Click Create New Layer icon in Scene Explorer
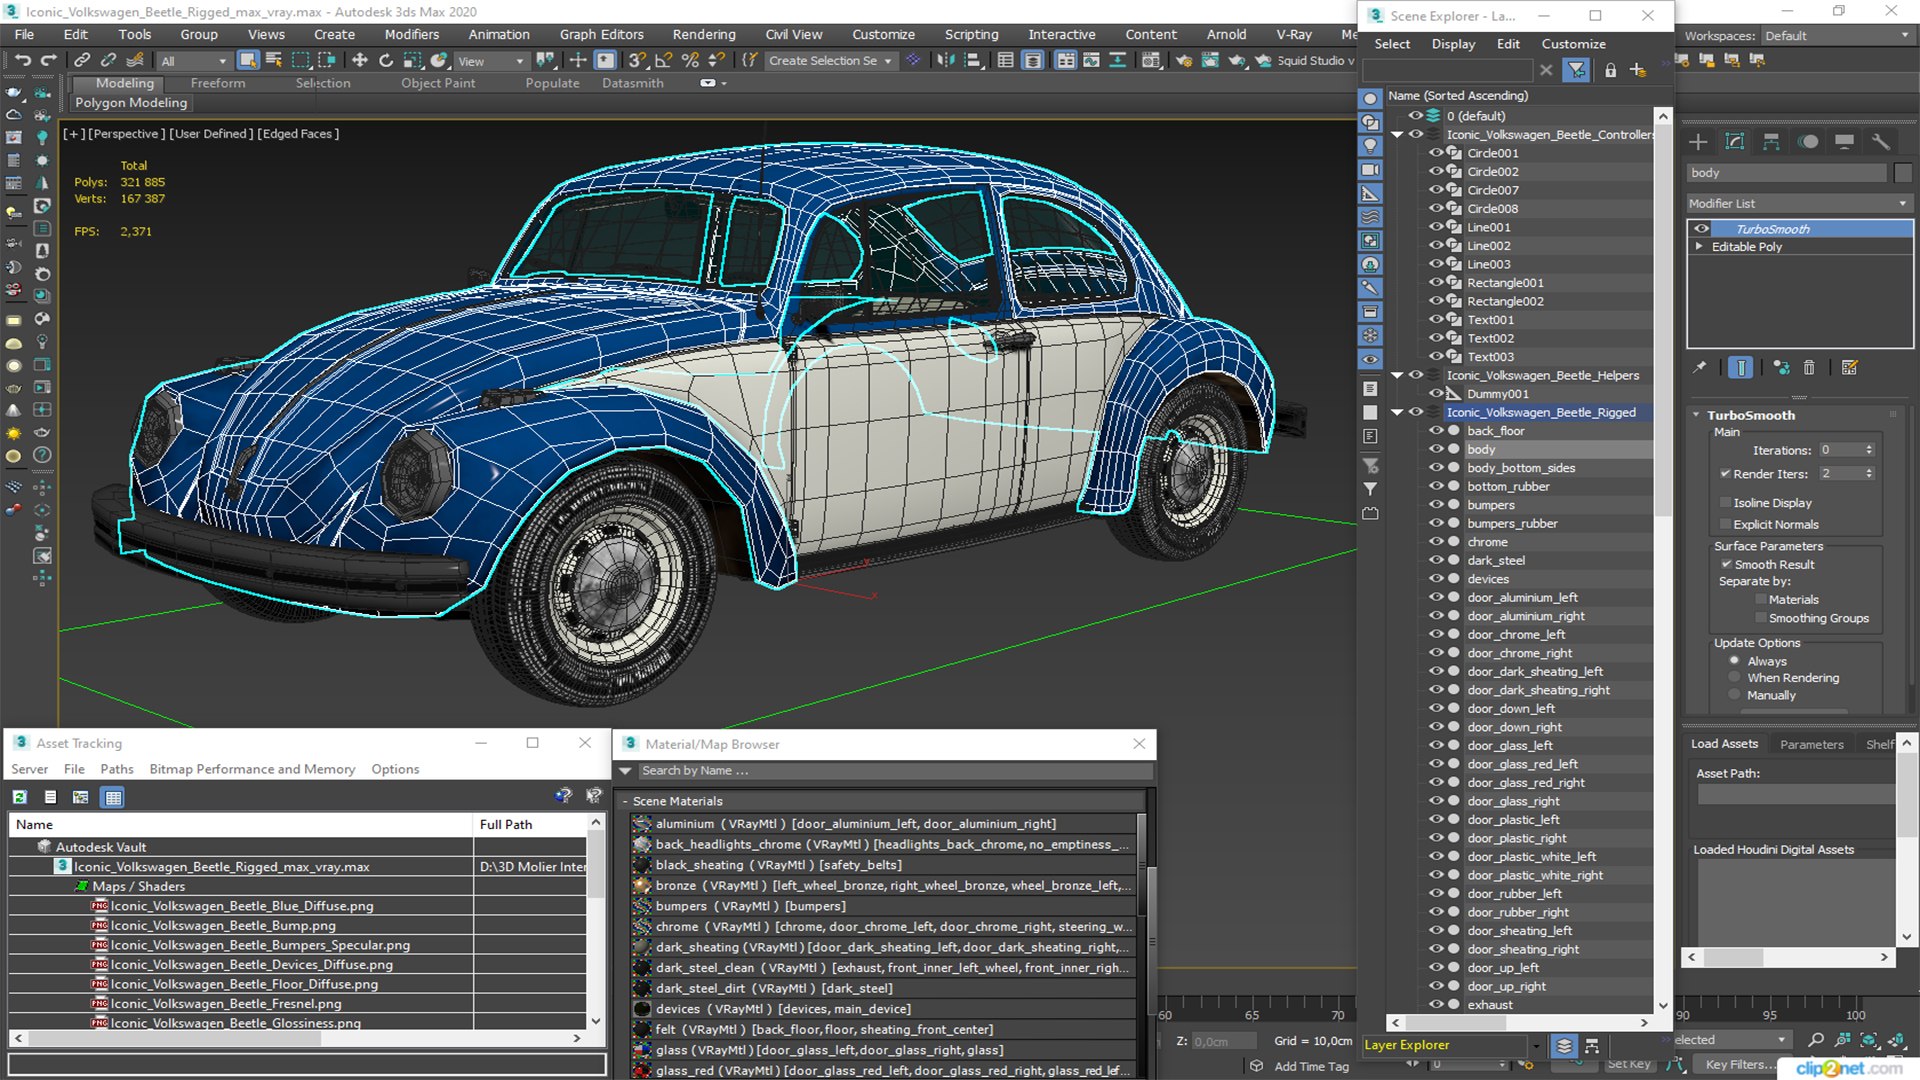Screen dimensions: 1920x1080 pos(1638,70)
